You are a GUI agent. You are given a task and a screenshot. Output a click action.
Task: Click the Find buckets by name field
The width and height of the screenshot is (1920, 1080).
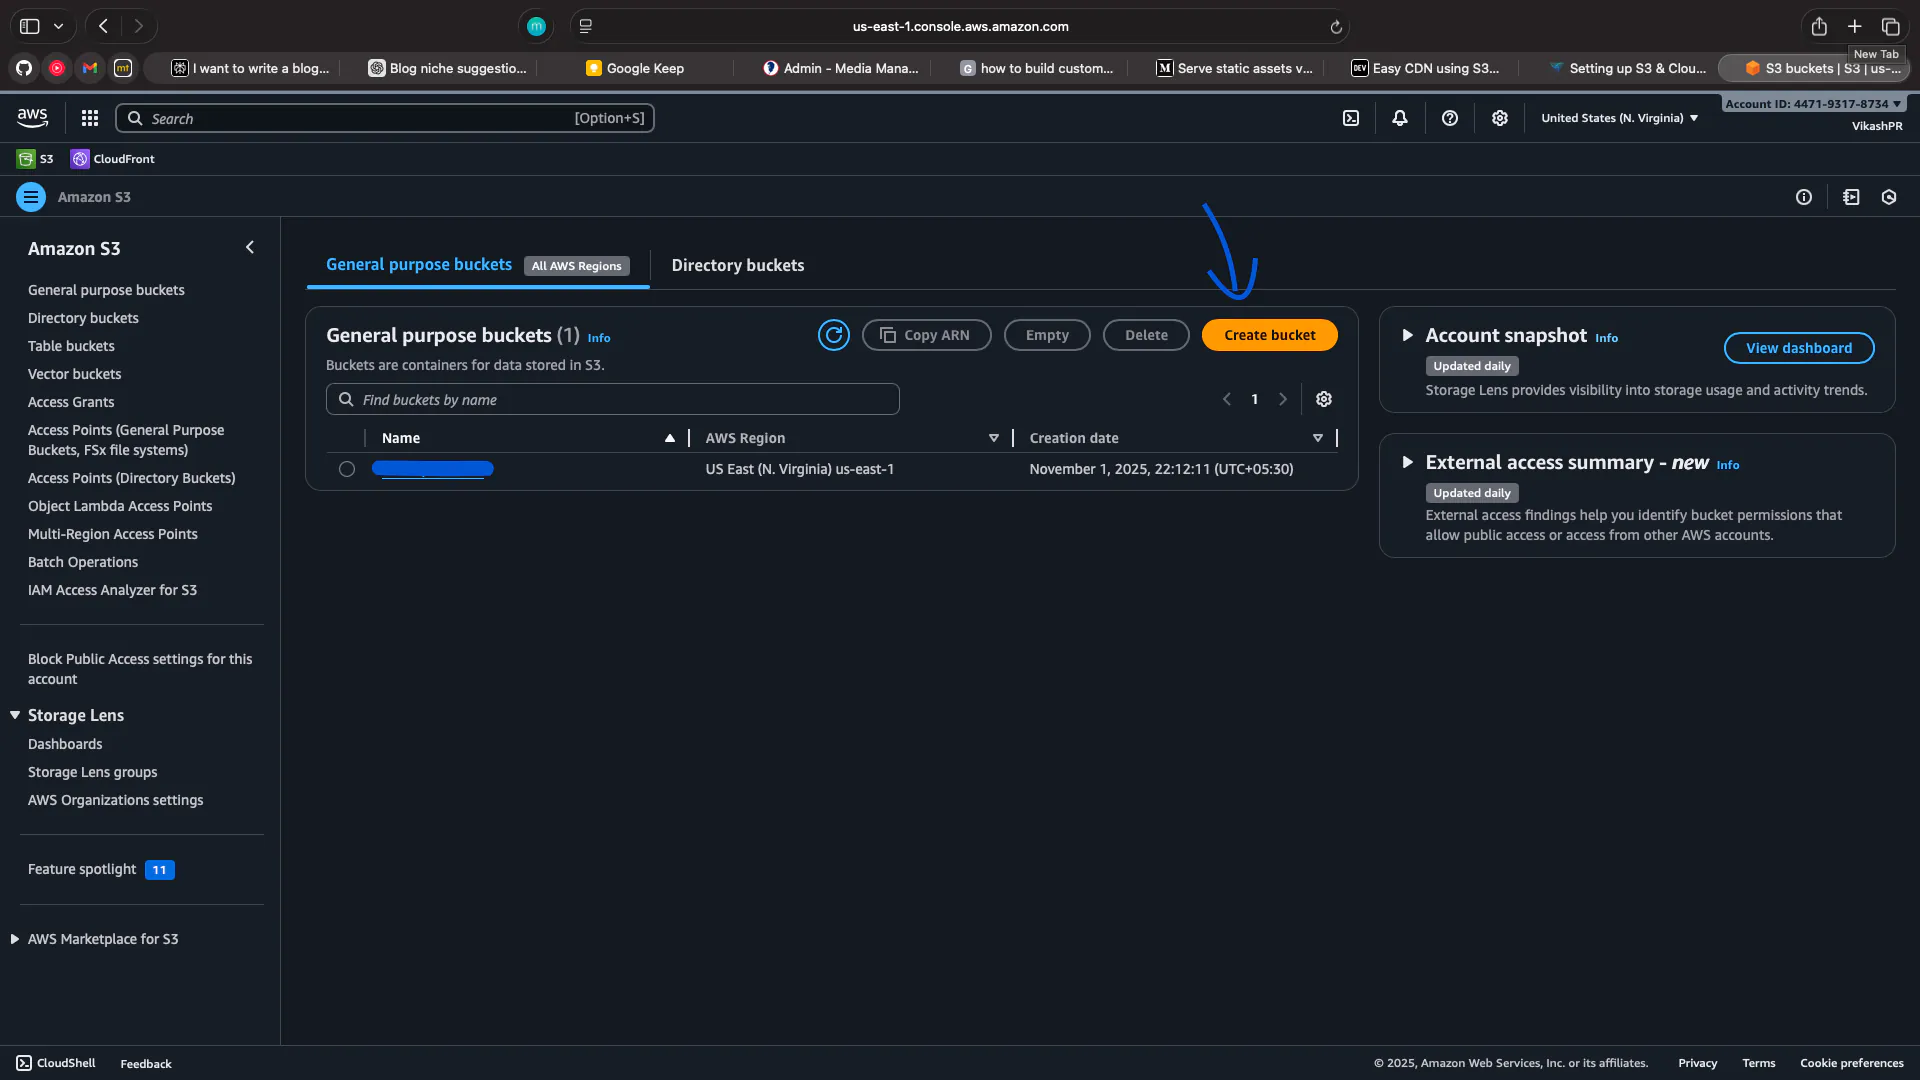coord(612,399)
